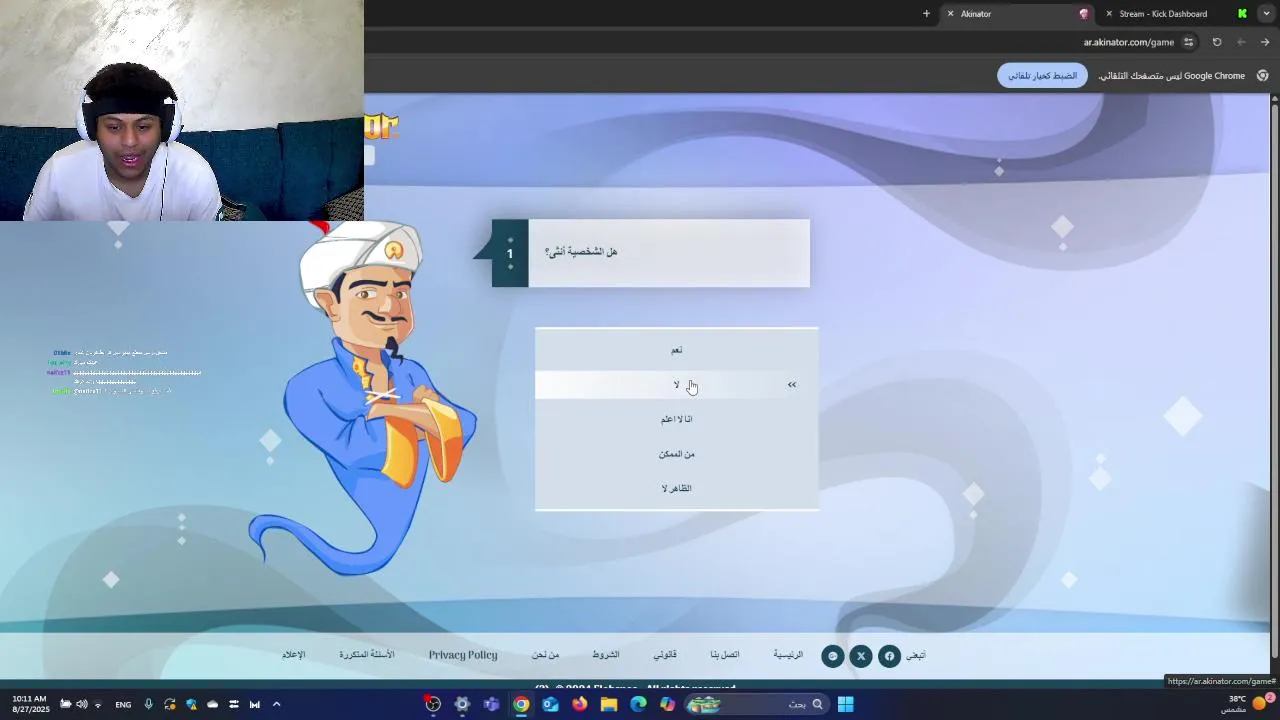
Task: Open the third social icon in footer
Action: click(833, 656)
